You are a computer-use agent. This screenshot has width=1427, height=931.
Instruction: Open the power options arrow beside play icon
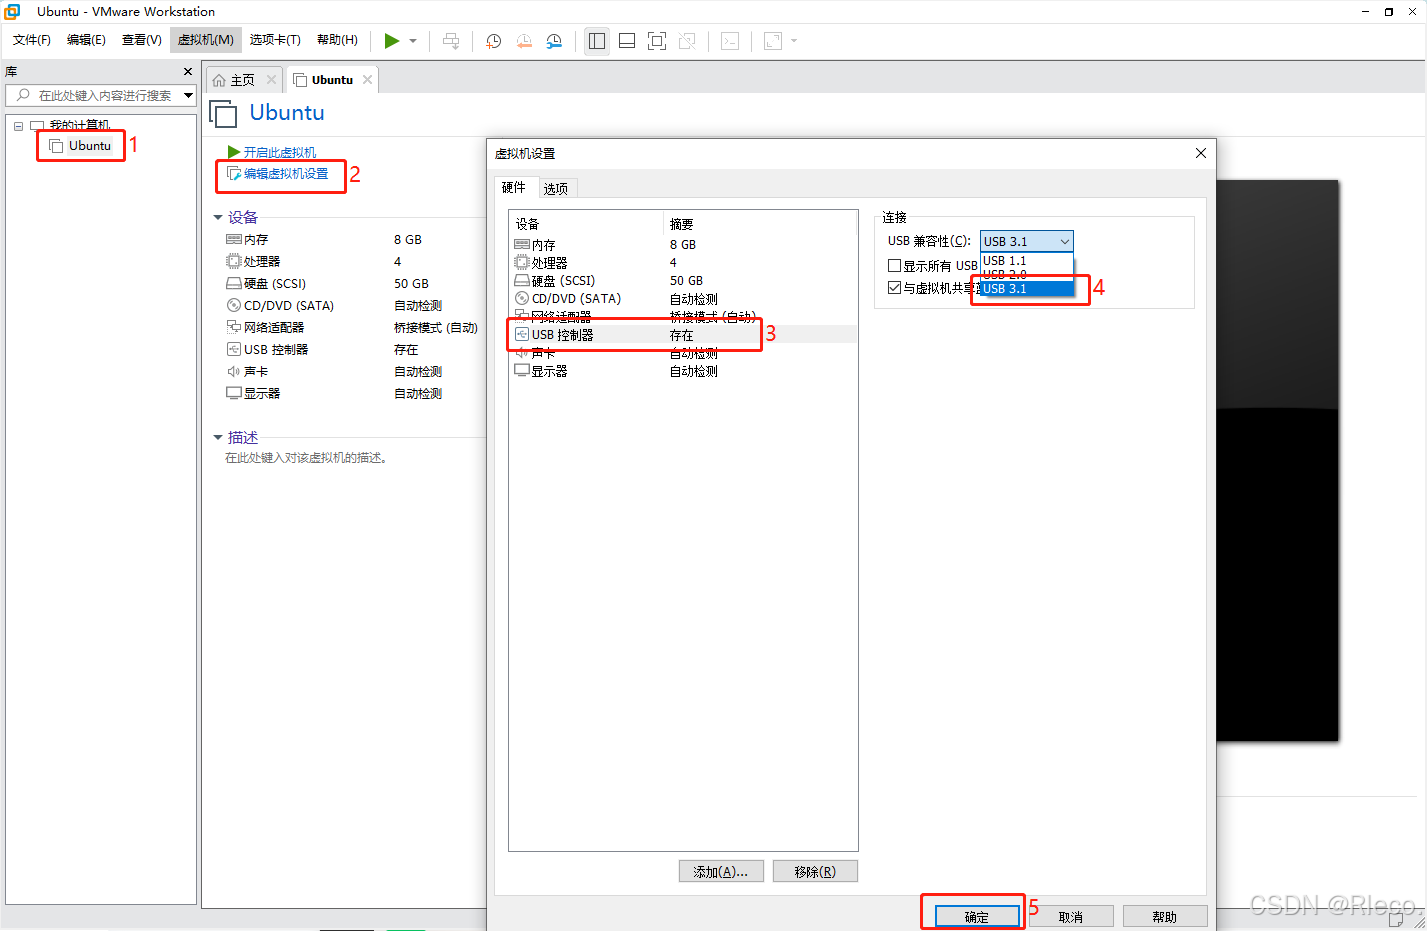pyautogui.click(x=413, y=41)
